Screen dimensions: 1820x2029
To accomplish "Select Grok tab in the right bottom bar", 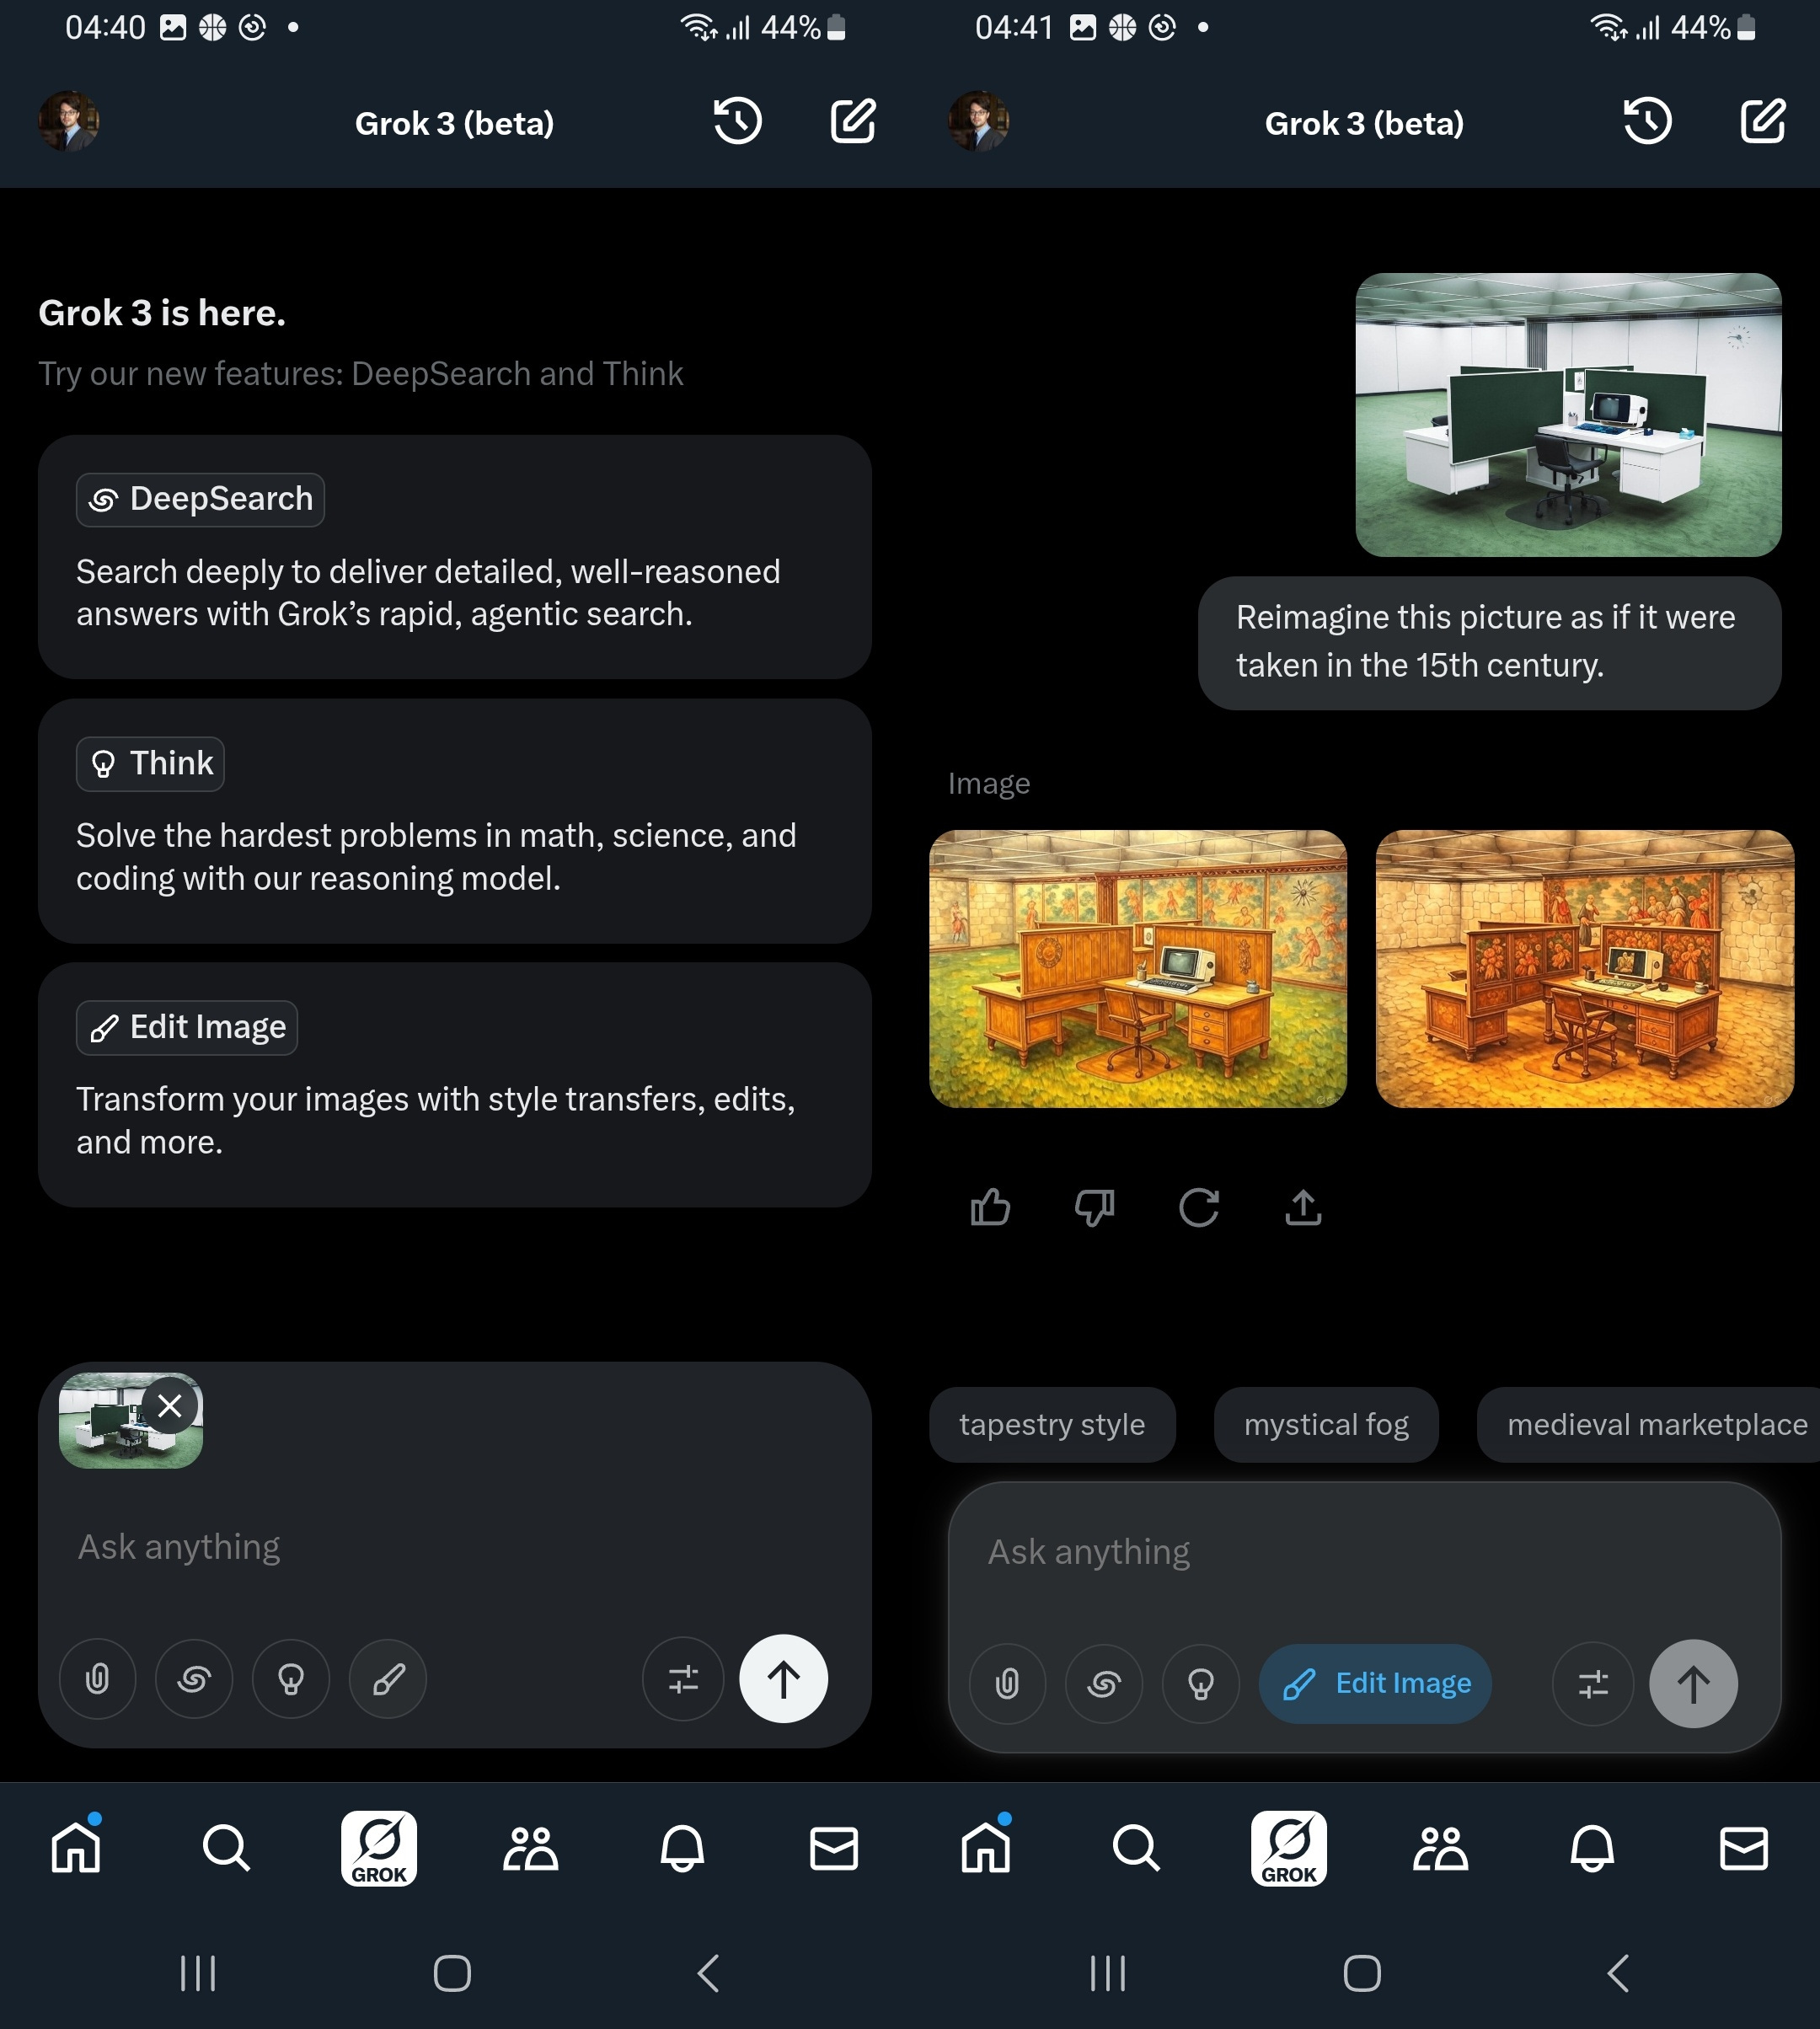I will 1289,1847.
